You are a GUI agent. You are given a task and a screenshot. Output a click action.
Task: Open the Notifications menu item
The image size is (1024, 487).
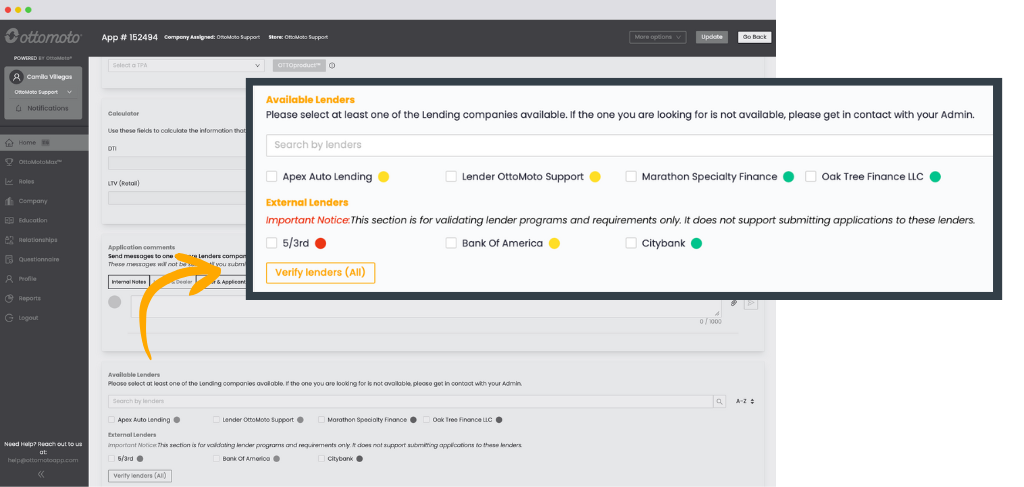coord(47,108)
